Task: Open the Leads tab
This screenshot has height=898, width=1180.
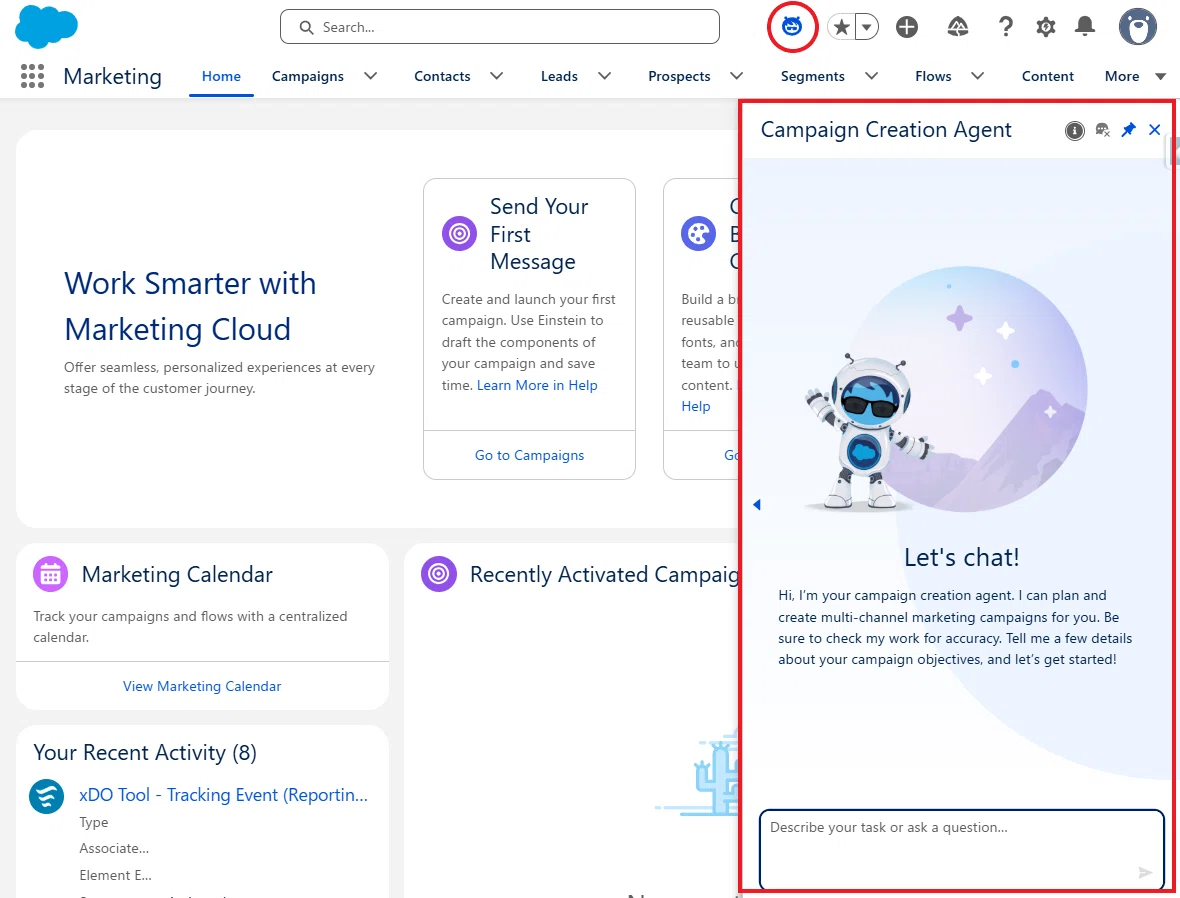Action: click(x=559, y=76)
